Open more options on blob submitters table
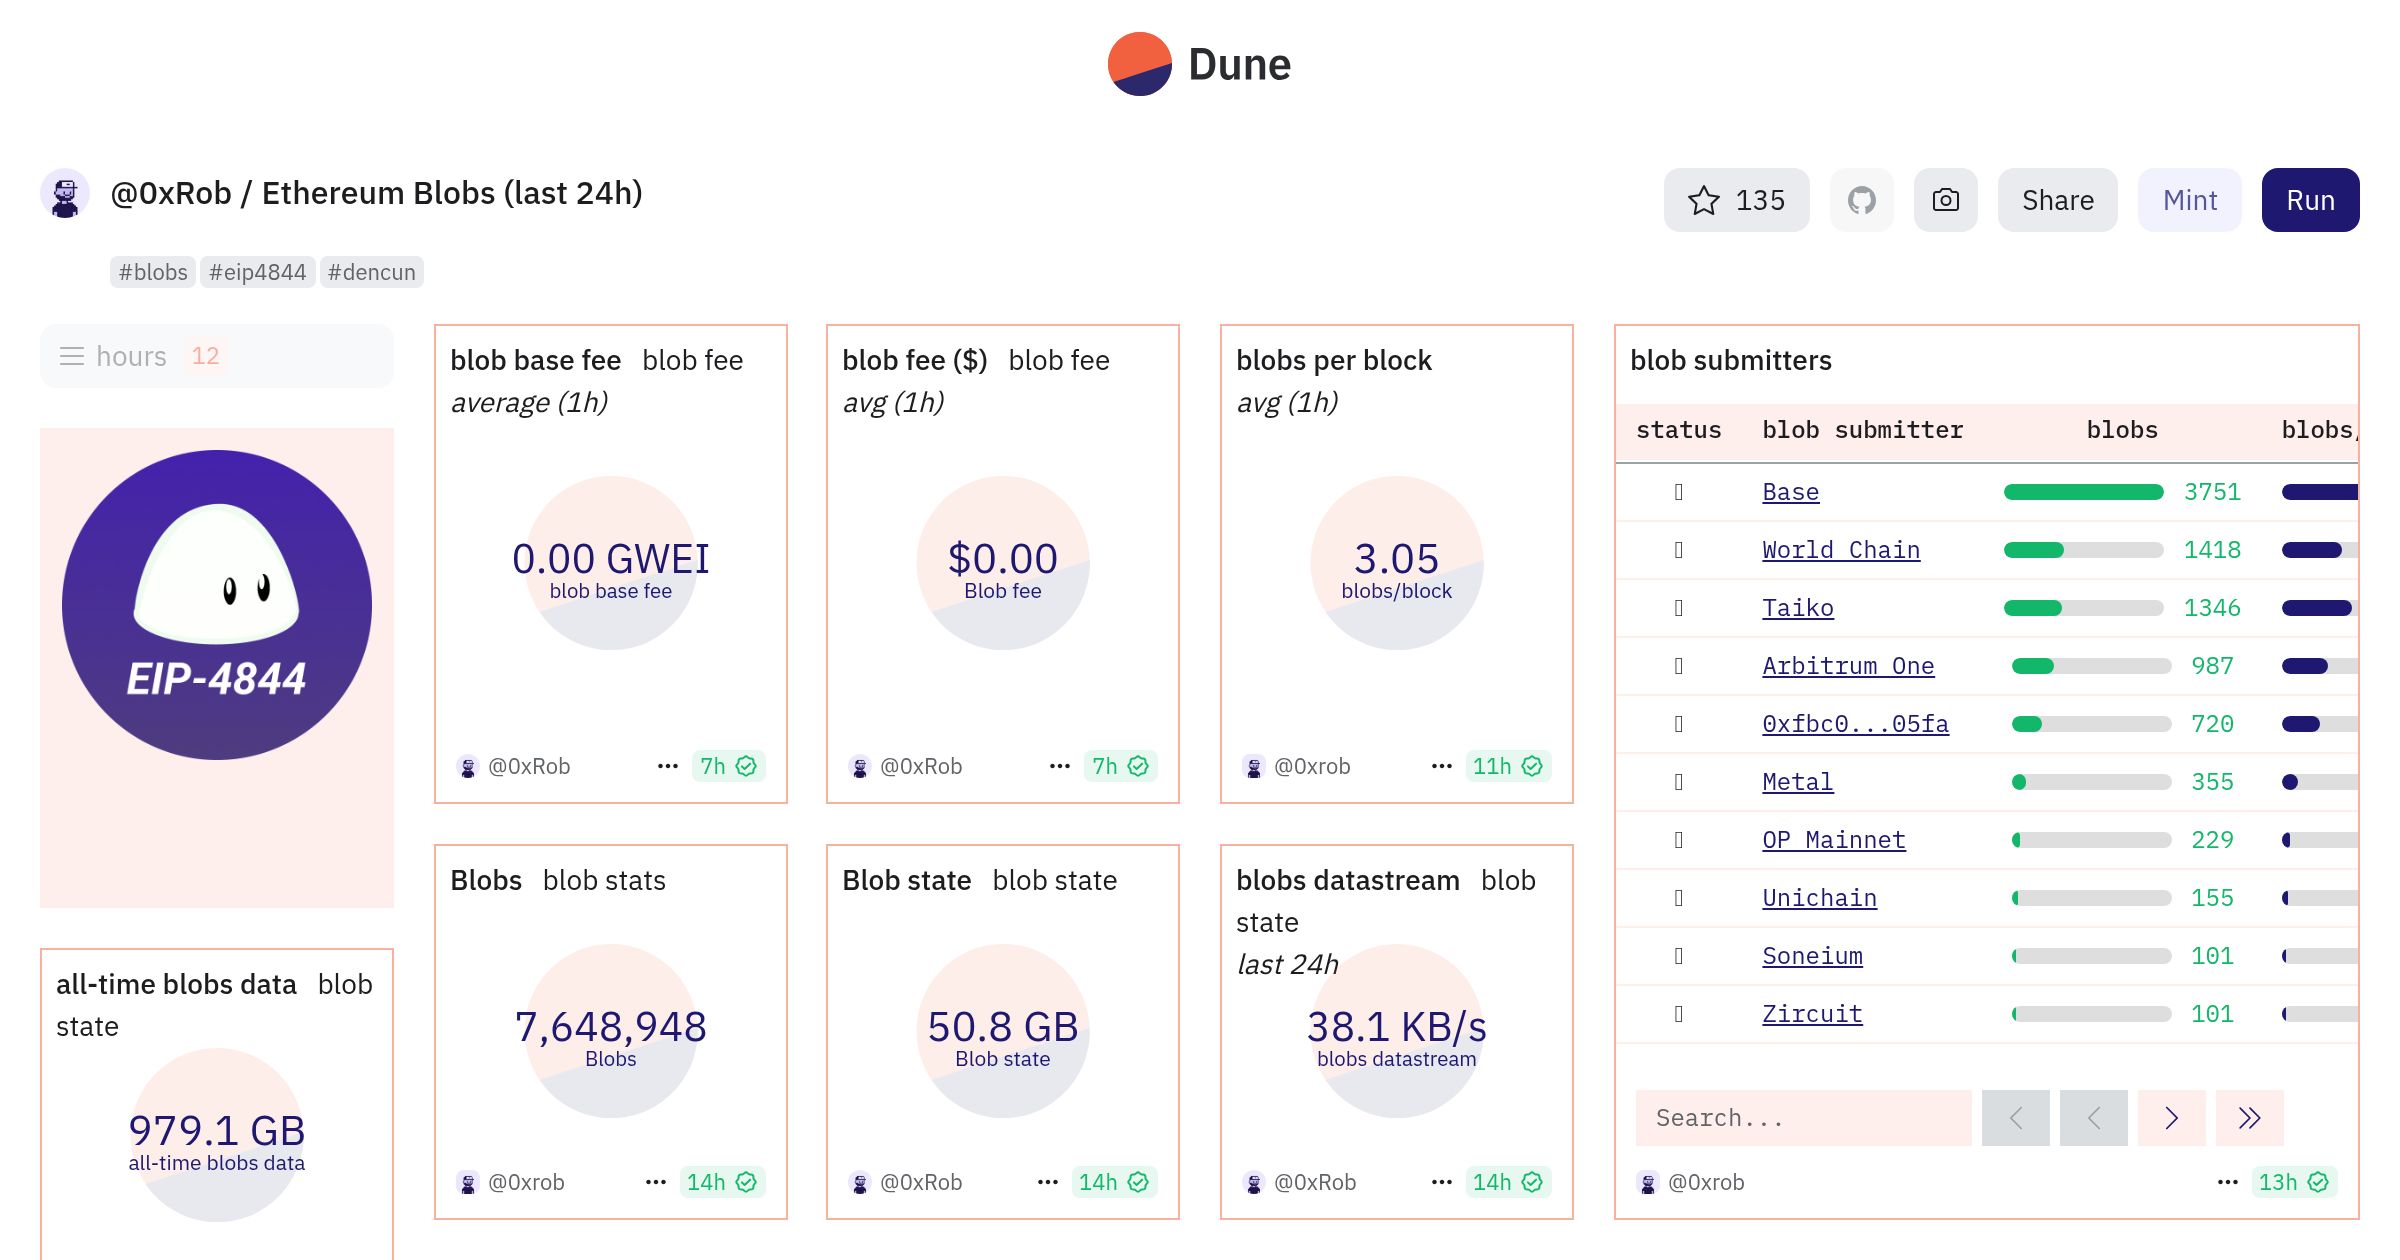 point(2228,1182)
